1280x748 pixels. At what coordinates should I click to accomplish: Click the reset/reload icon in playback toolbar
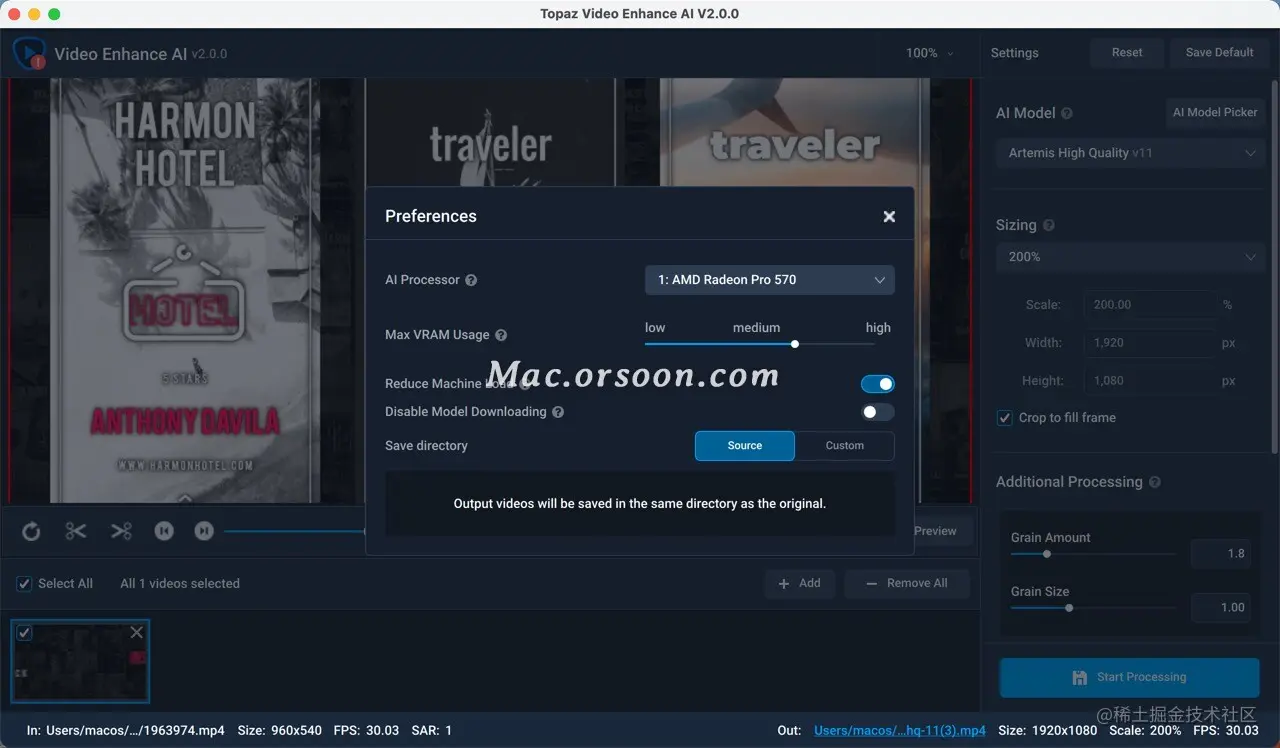click(x=31, y=531)
